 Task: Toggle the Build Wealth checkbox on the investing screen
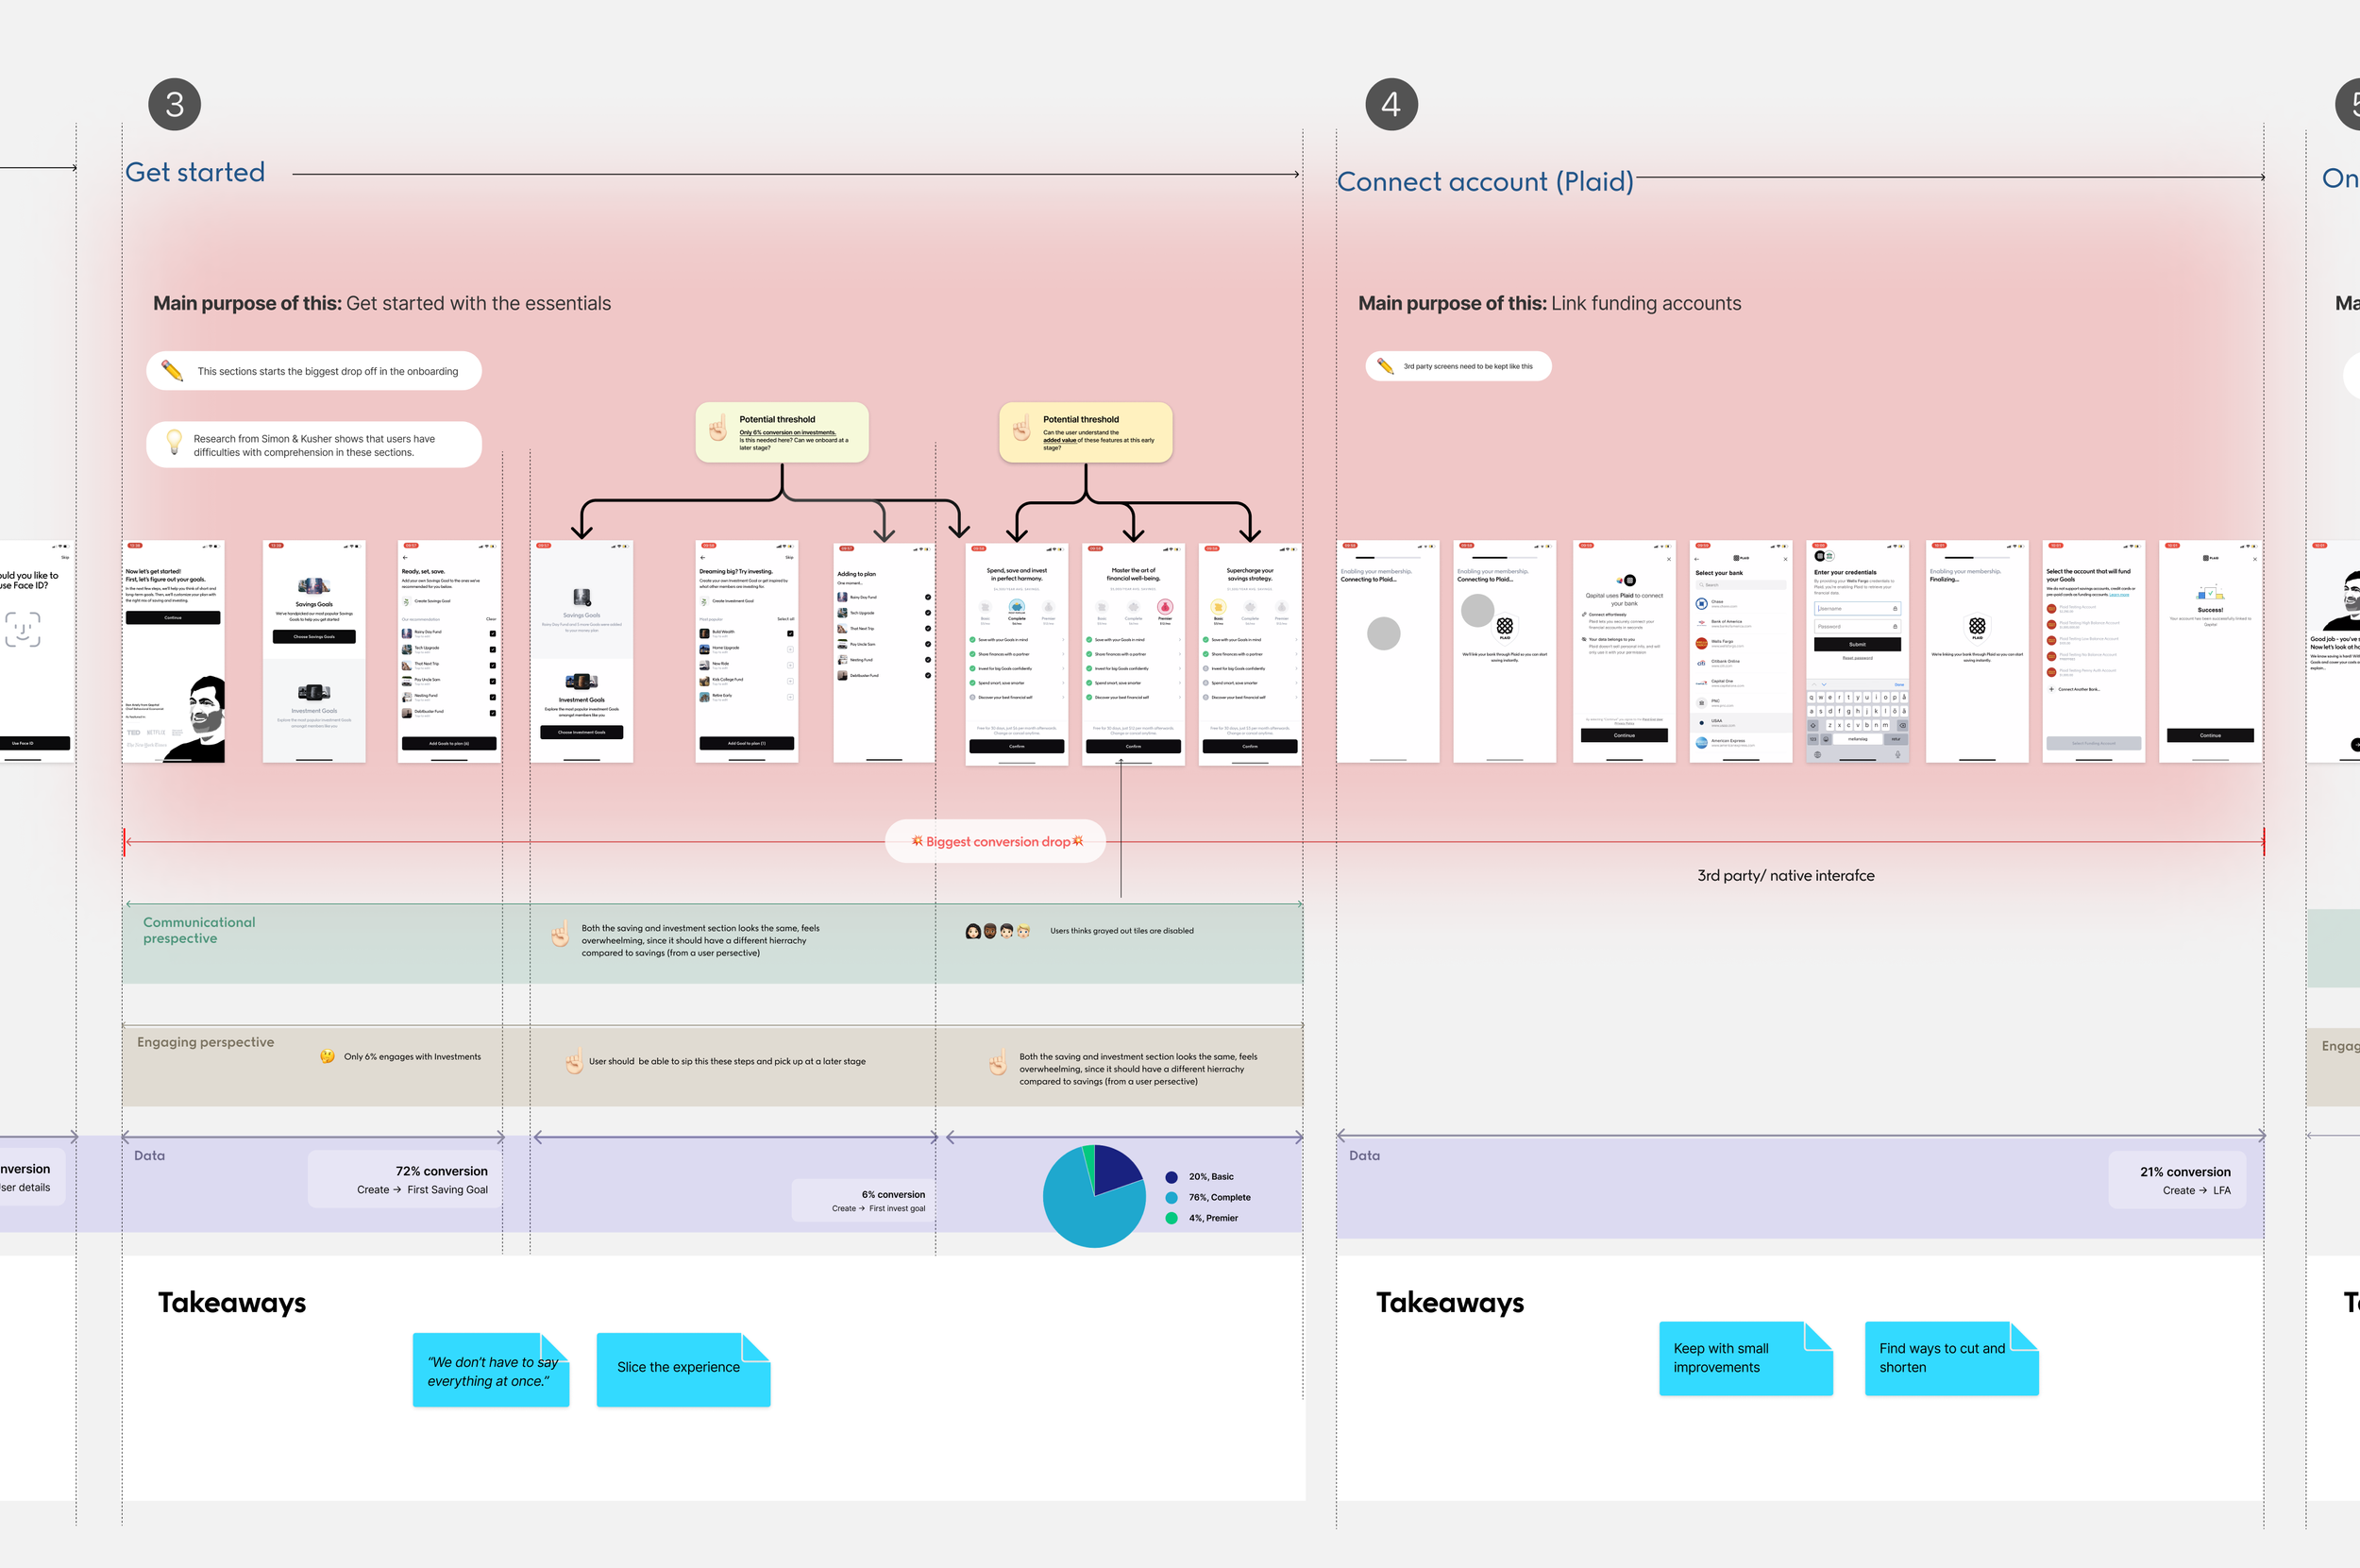tap(790, 633)
